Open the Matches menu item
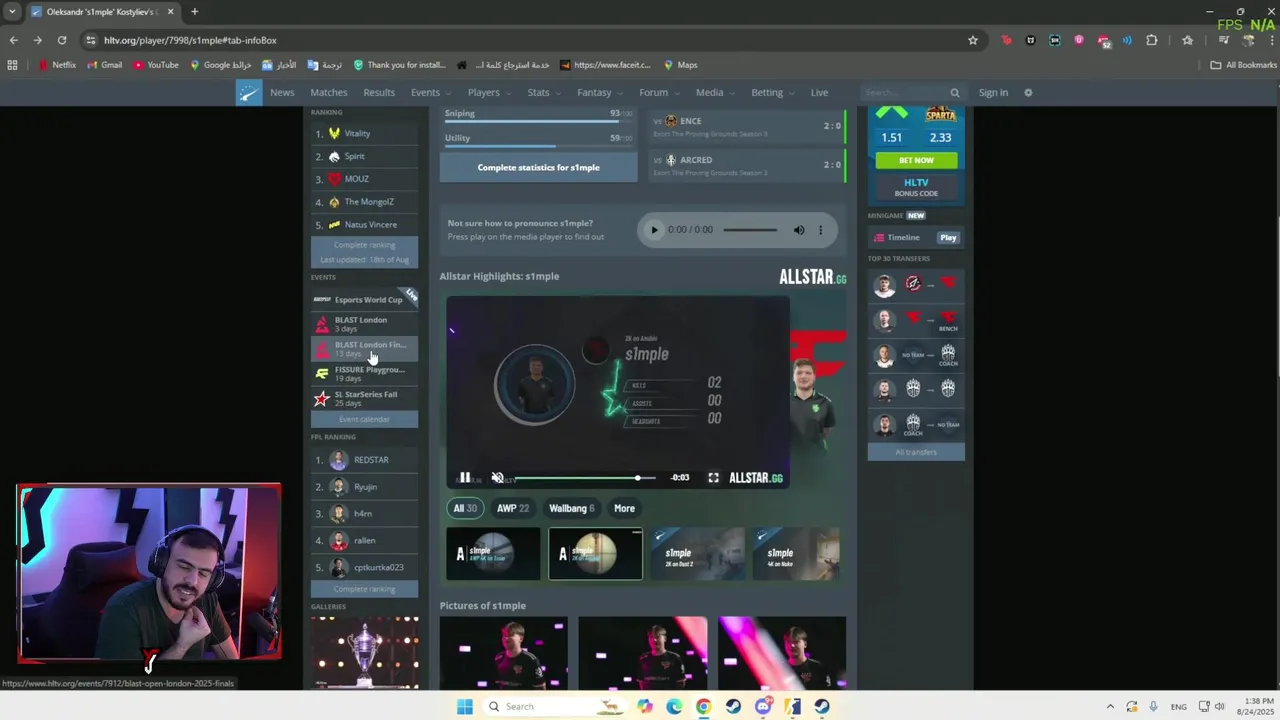The width and height of the screenshot is (1280, 720). pos(329,93)
